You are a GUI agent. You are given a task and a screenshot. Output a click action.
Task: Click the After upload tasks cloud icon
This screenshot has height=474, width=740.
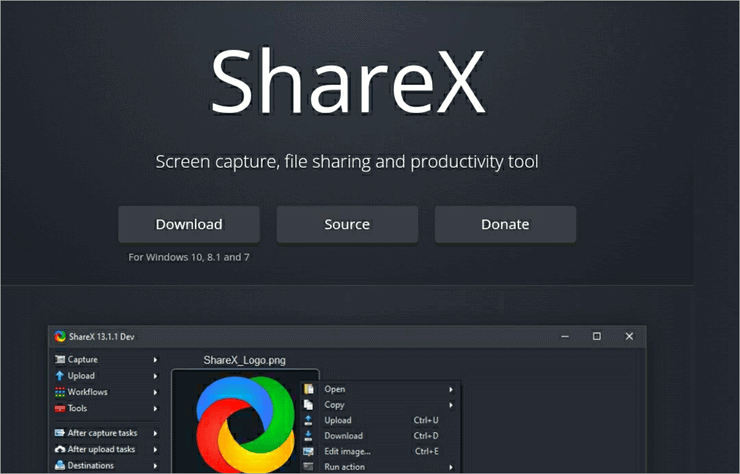click(x=60, y=449)
